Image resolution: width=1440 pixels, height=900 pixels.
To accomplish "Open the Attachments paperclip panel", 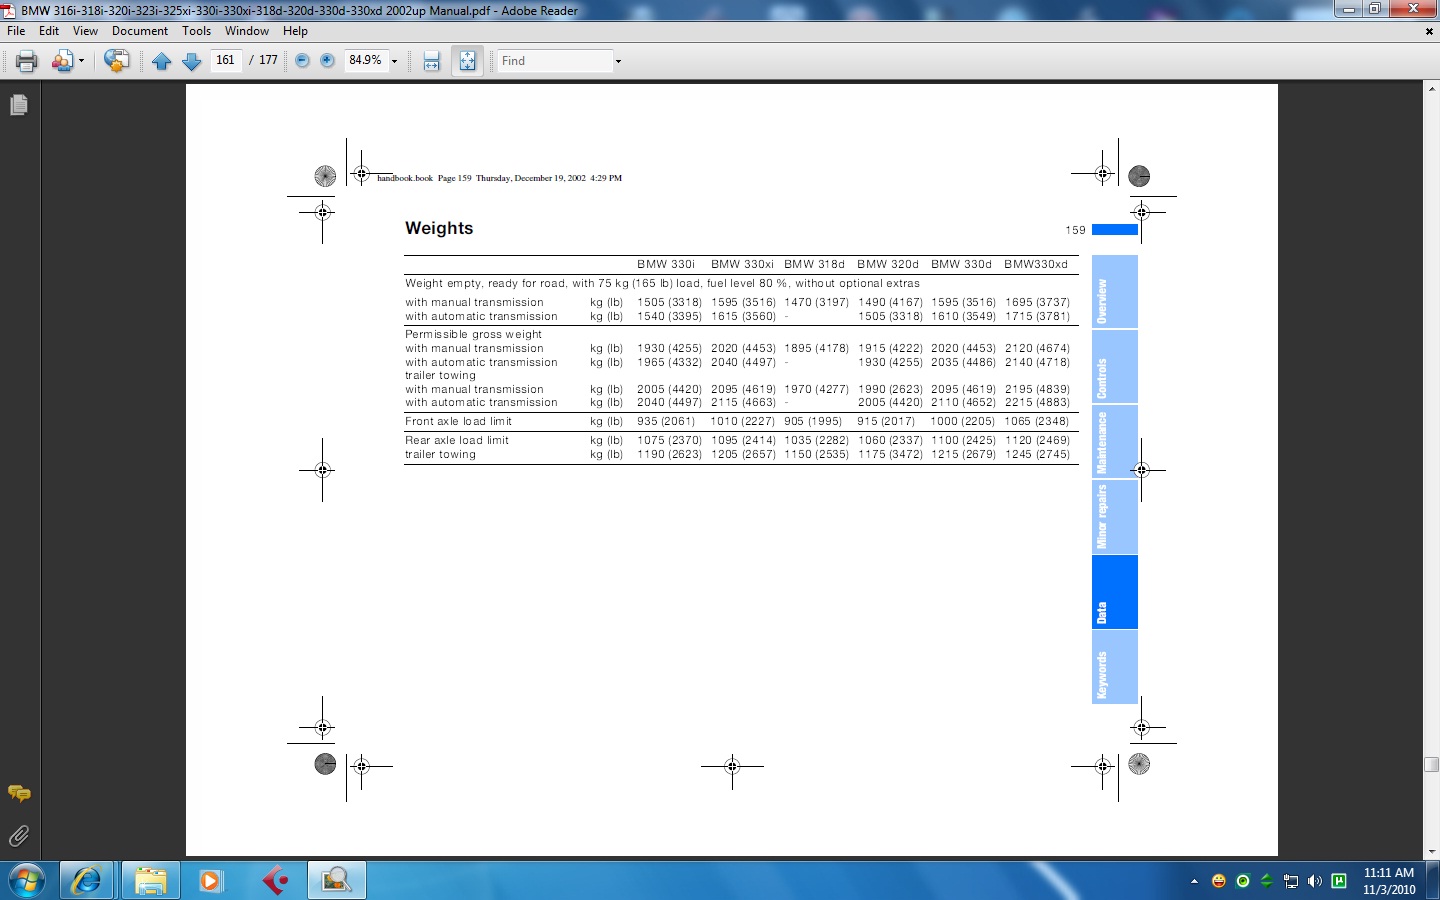I will (x=18, y=836).
